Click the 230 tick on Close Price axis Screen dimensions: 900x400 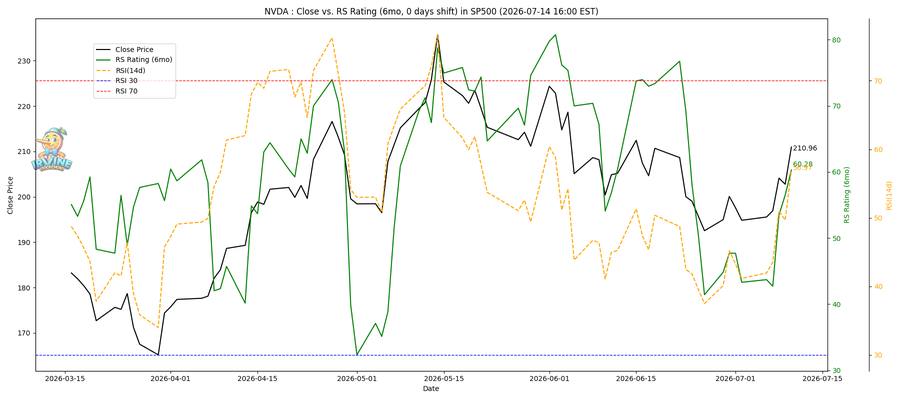coord(25,61)
